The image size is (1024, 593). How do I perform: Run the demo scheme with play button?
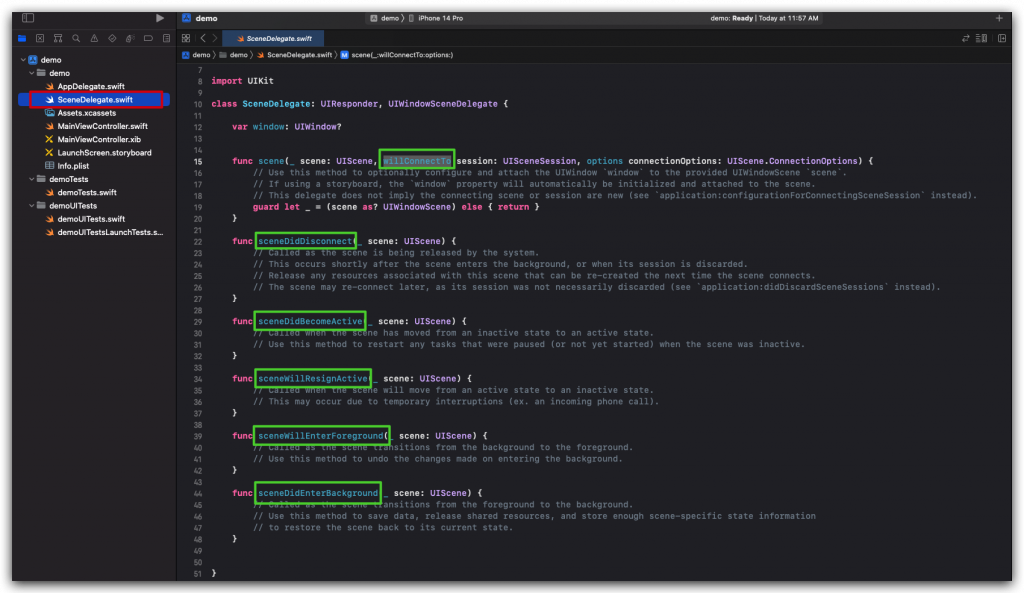click(160, 18)
